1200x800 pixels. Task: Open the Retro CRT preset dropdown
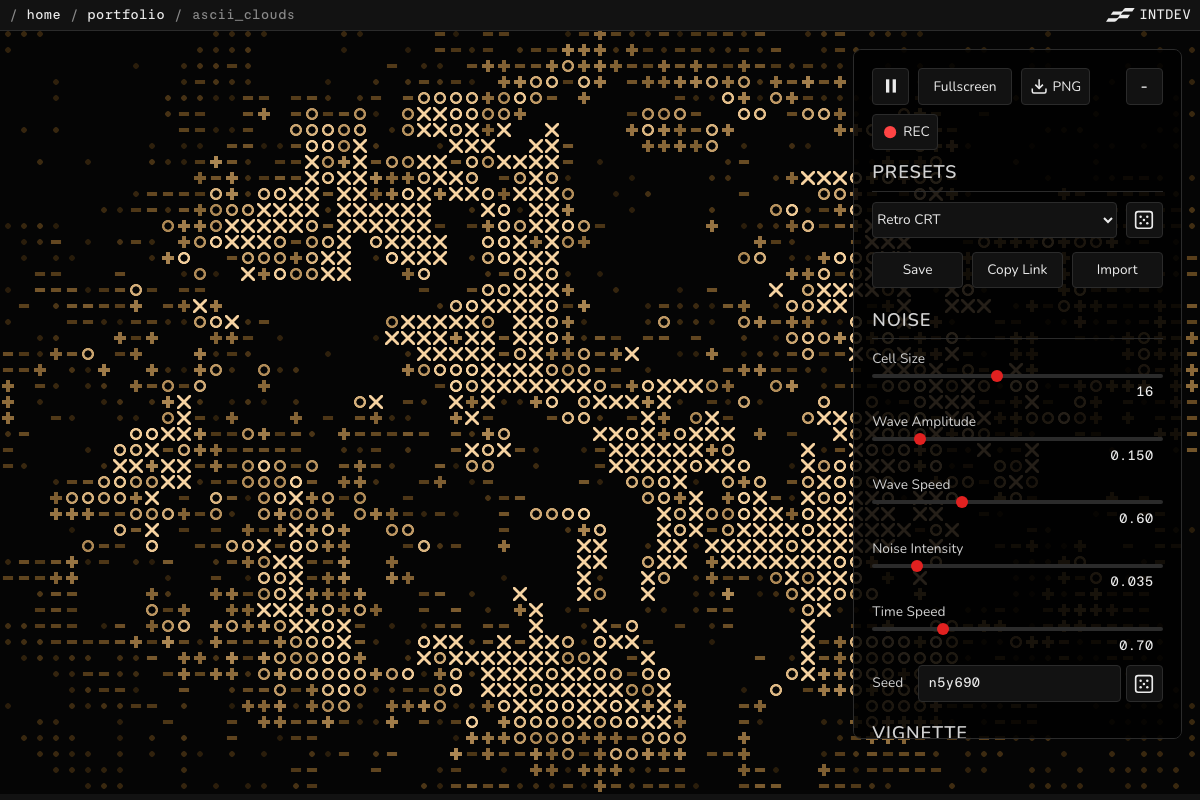(x=994, y=219)
